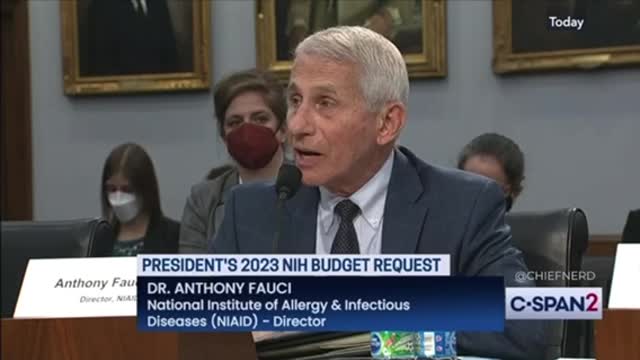Click the 'Anthony Fau' desk name placard
Image resolution: width=640 pixels, height=360 pixels.
76,288
